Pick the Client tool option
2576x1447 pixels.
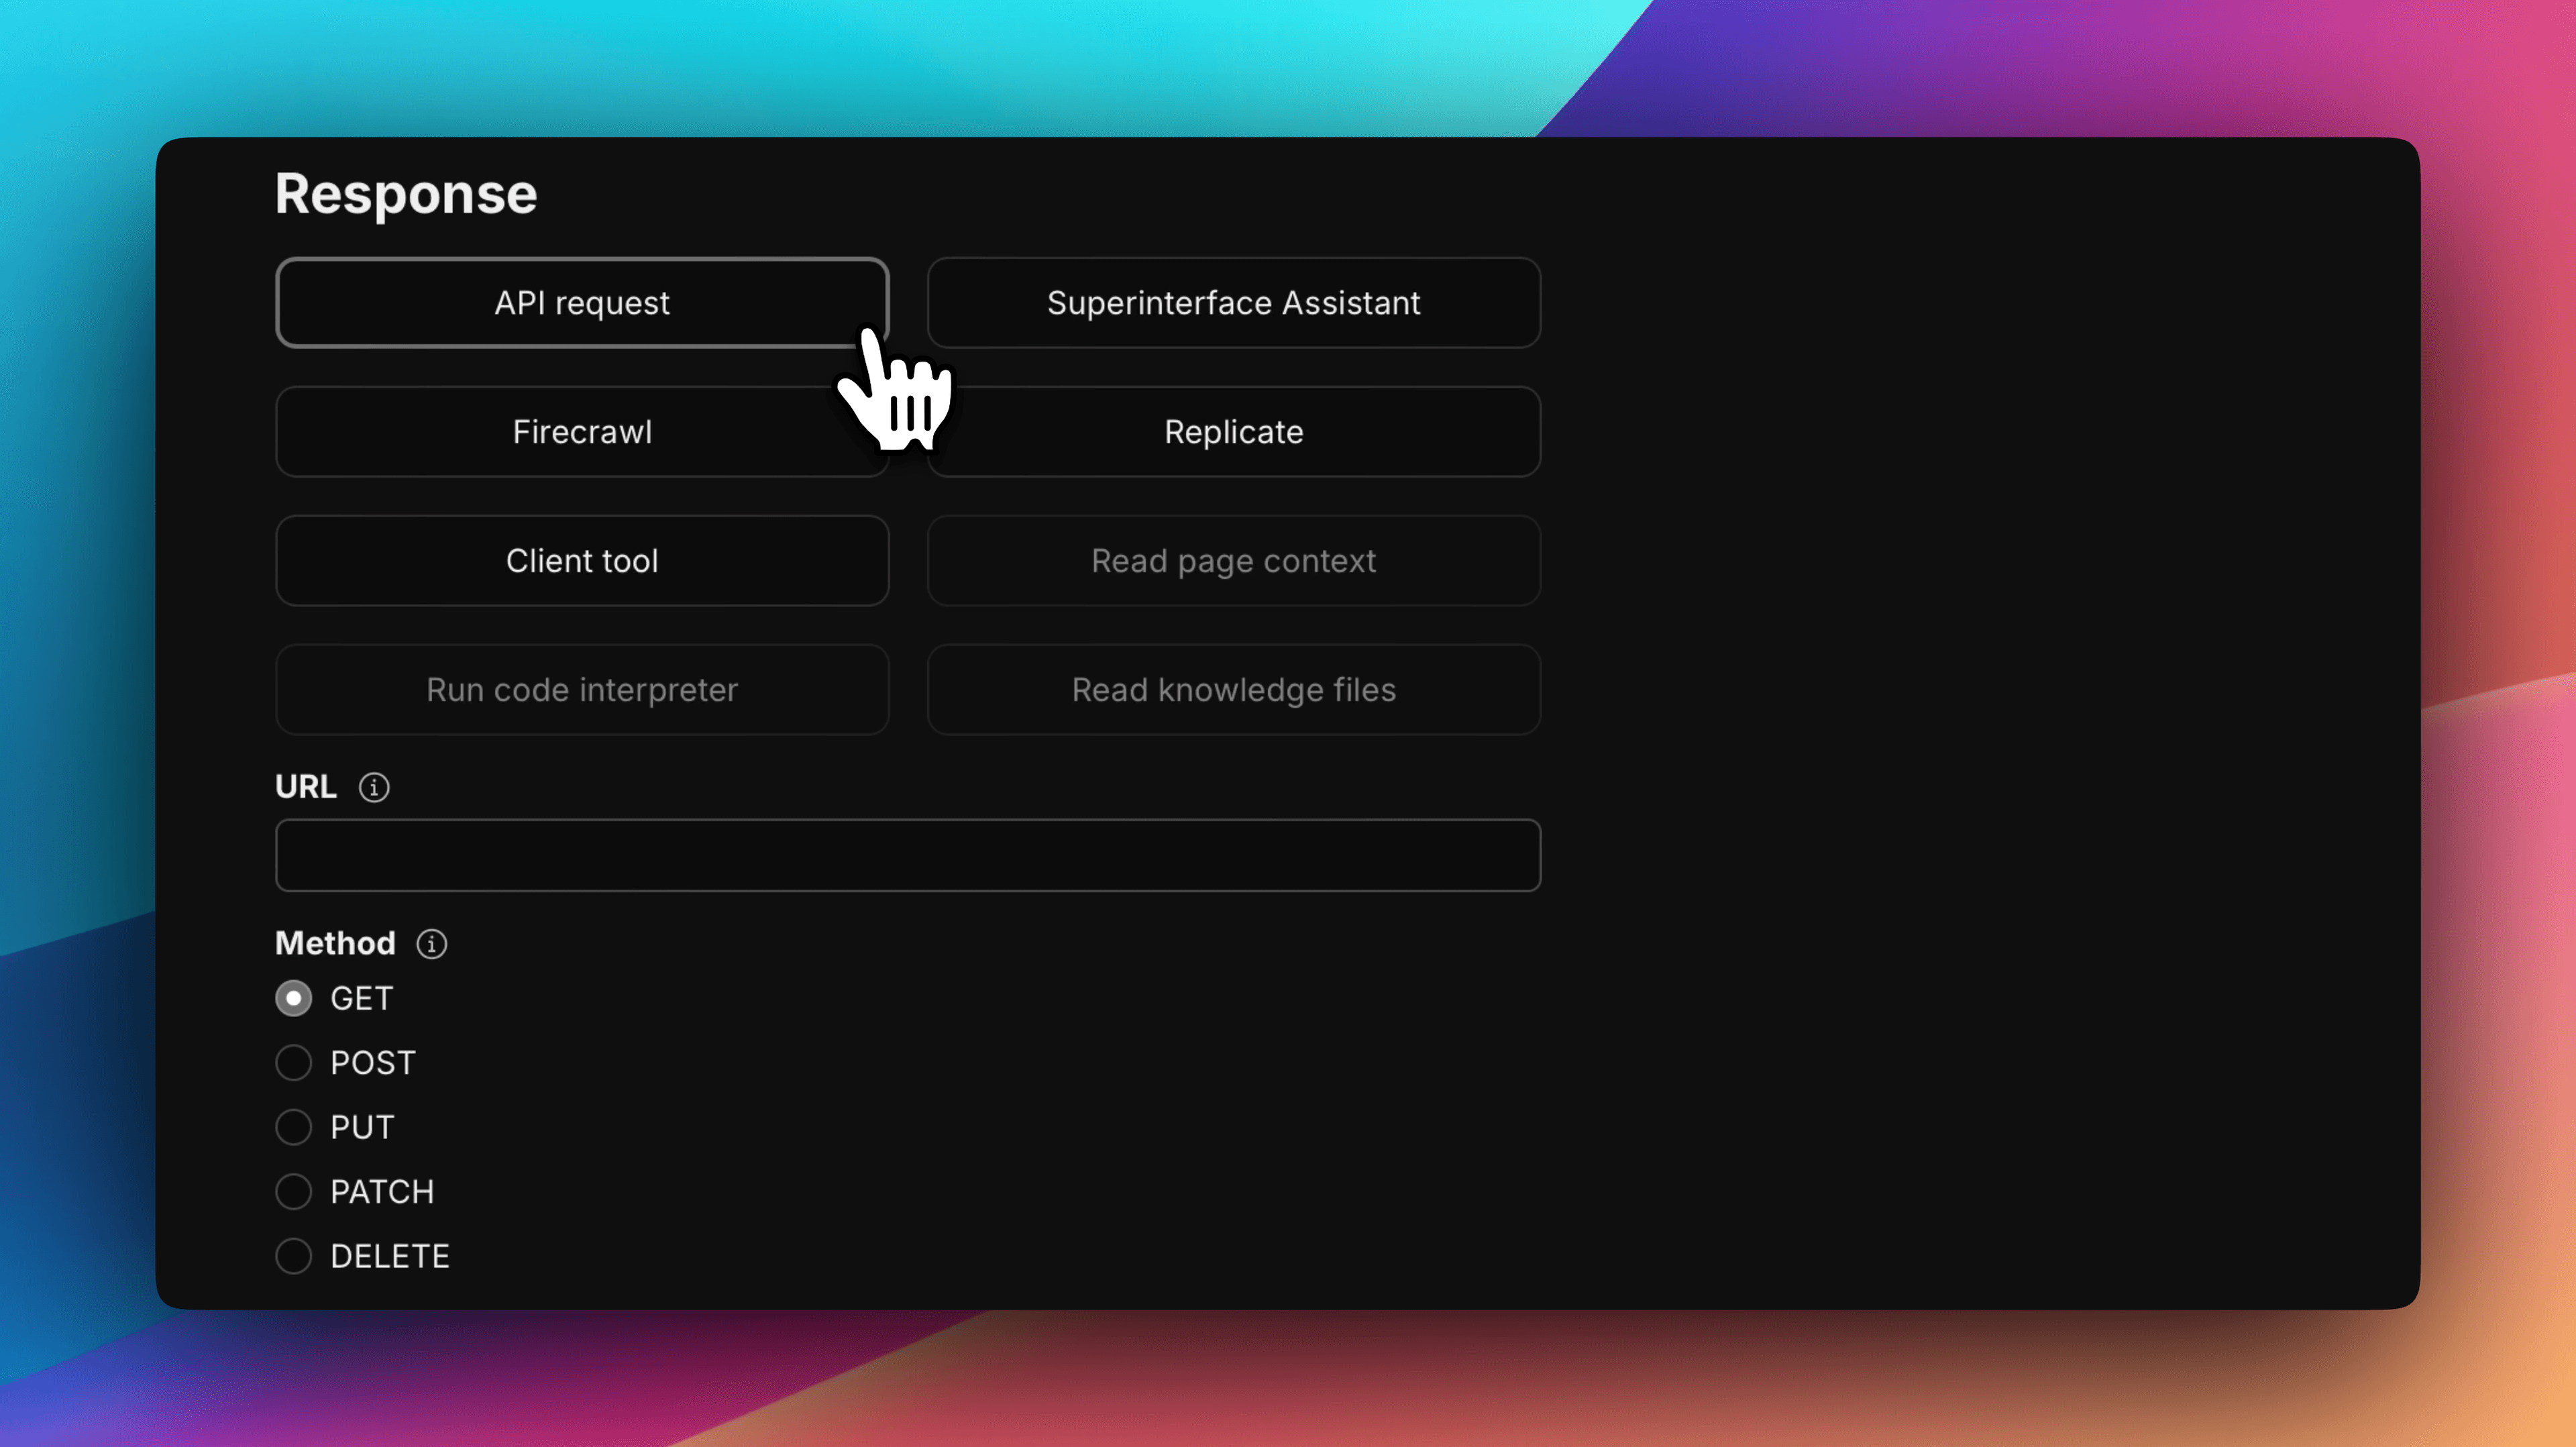tap(581, 561)
